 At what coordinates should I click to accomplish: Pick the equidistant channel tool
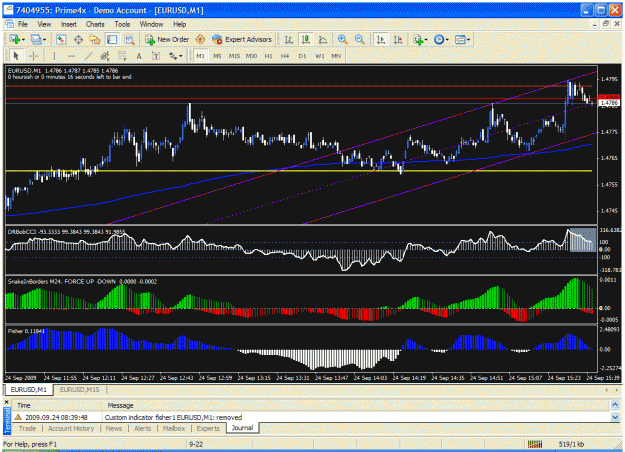click(105, 56)
